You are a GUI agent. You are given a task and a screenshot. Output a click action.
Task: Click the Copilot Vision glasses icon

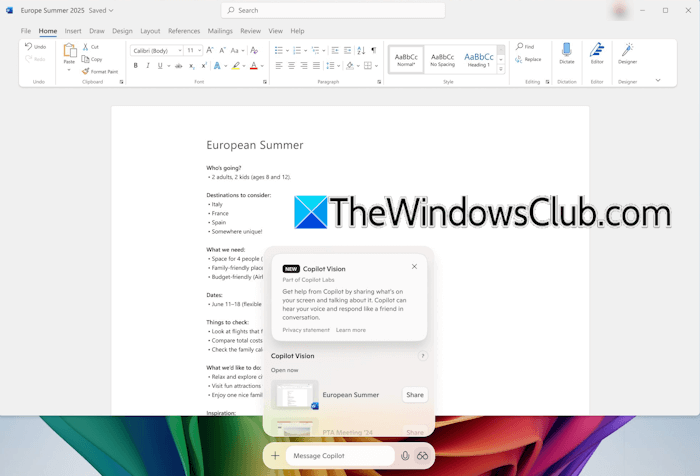(x=422, y=455)
